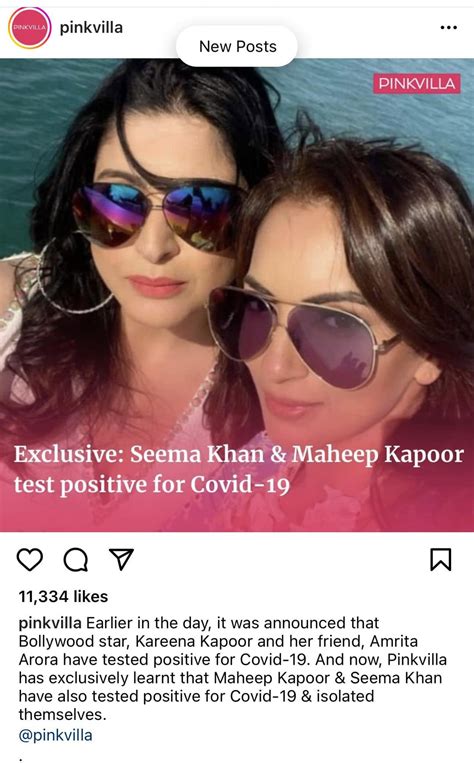
Task: Share the post using the paper plane icon
Action: 121,560
